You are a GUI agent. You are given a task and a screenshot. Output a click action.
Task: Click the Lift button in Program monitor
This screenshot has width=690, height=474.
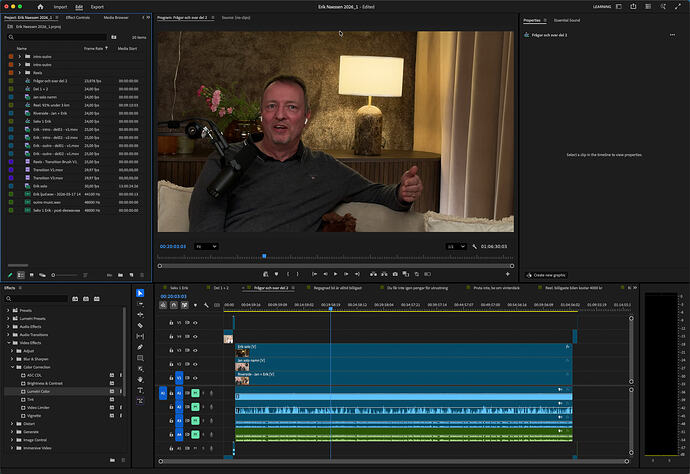tap(373, 274)
